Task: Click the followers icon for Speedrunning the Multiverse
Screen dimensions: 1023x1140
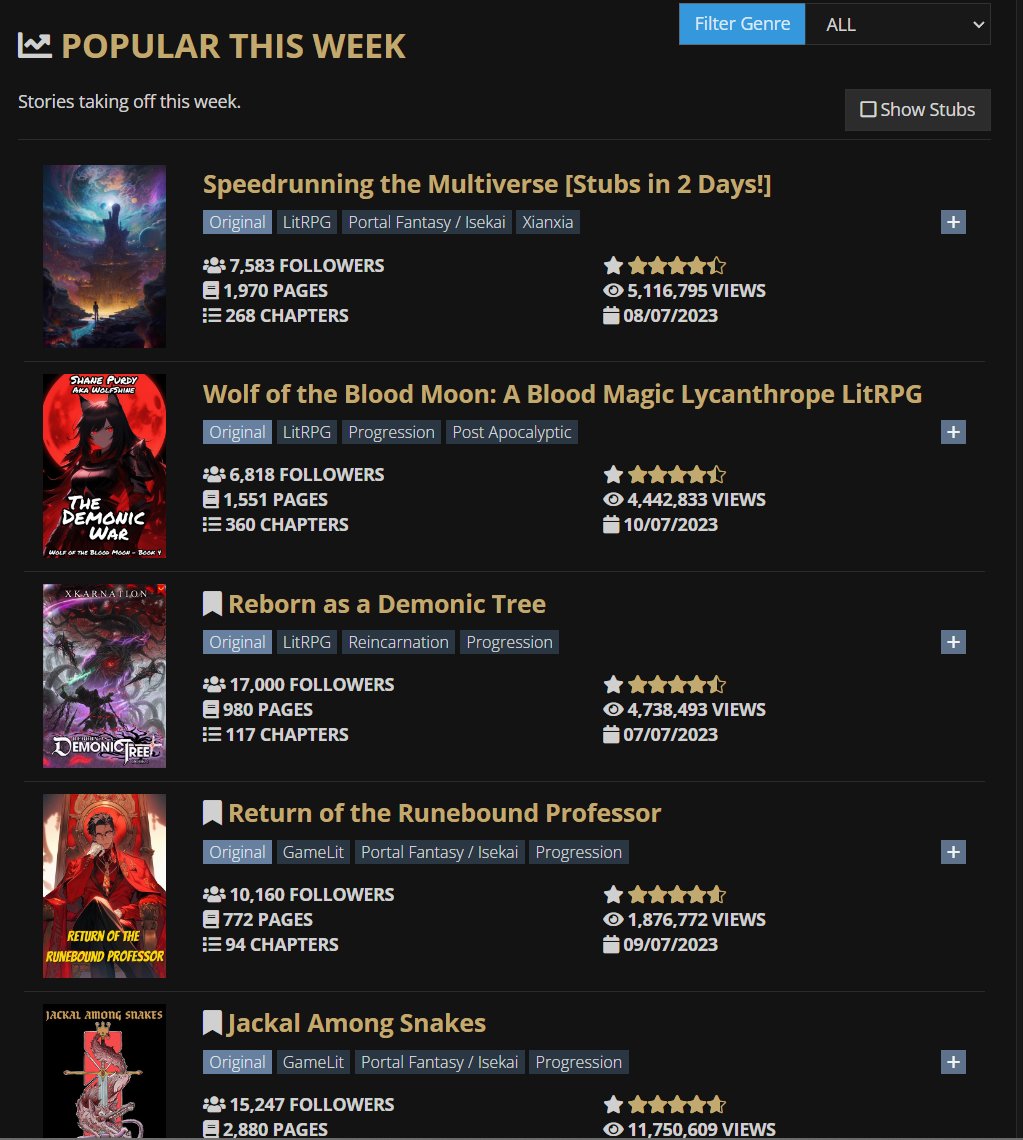Action: coord(214,265)
